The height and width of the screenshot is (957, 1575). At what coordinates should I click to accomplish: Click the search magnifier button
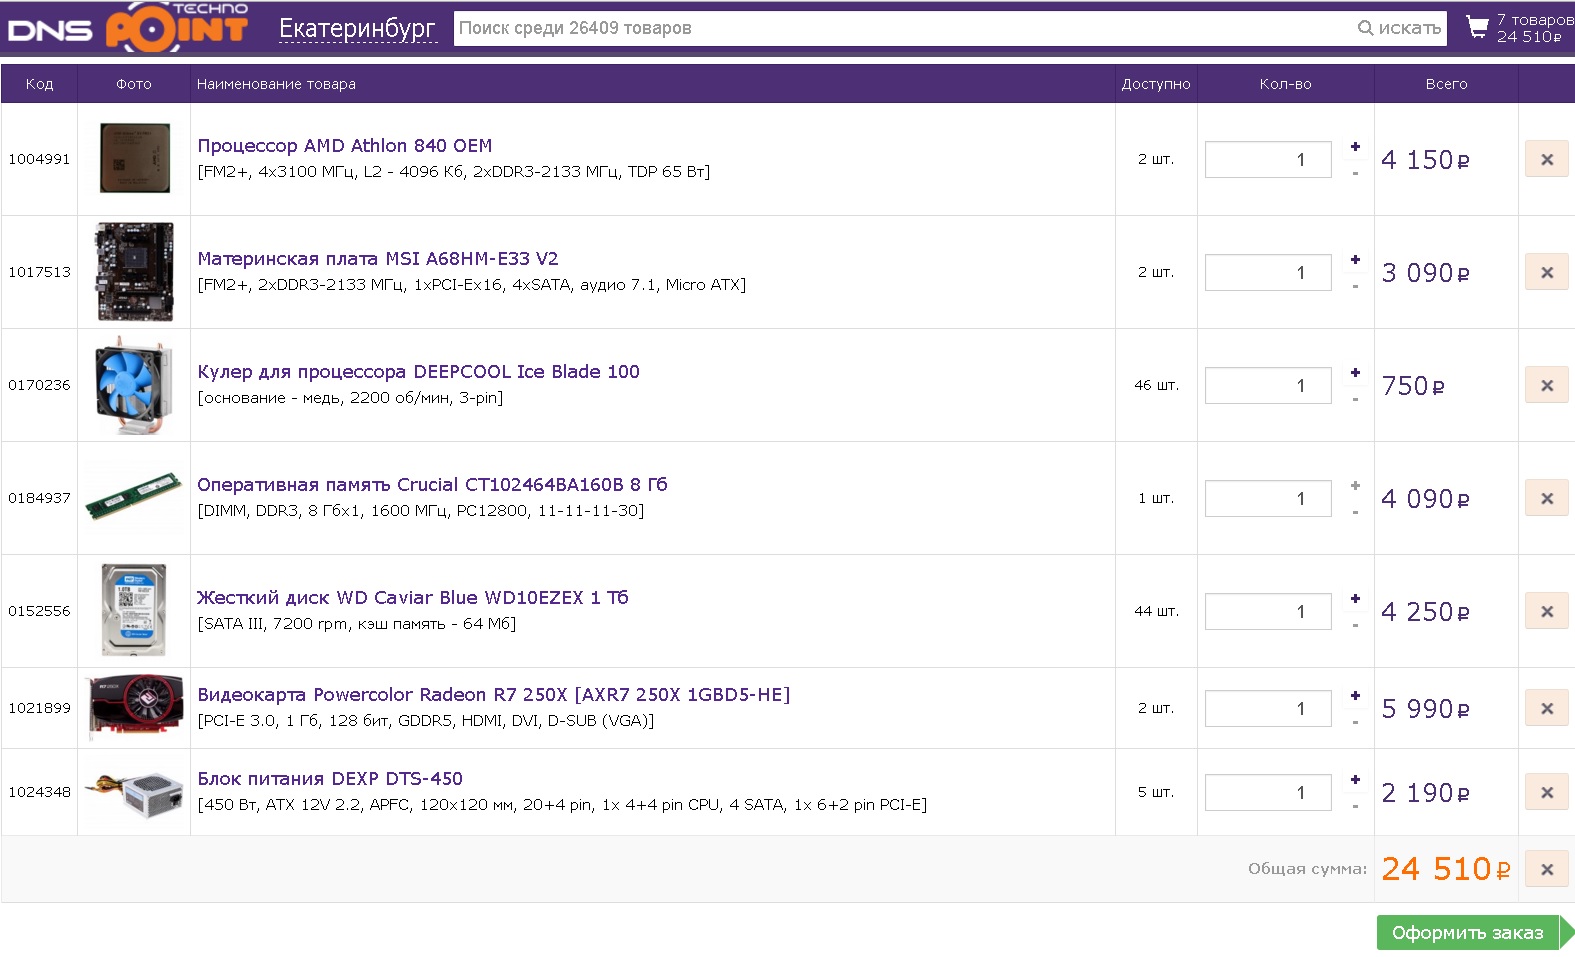[x=1400, y=28]
